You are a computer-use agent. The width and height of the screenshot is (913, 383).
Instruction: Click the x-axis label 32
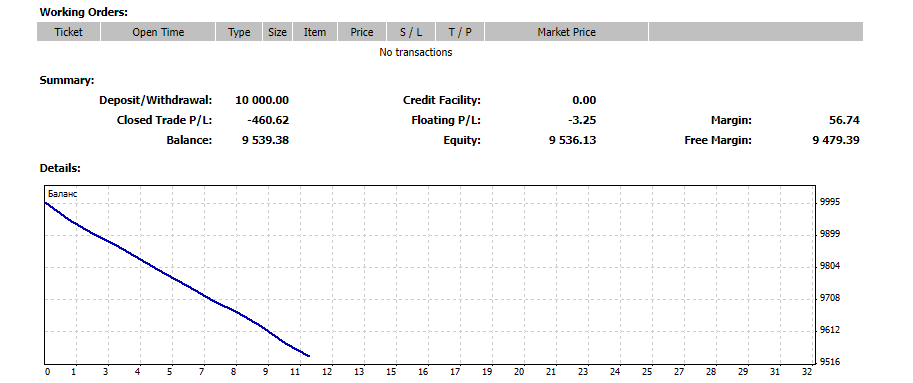807,373
